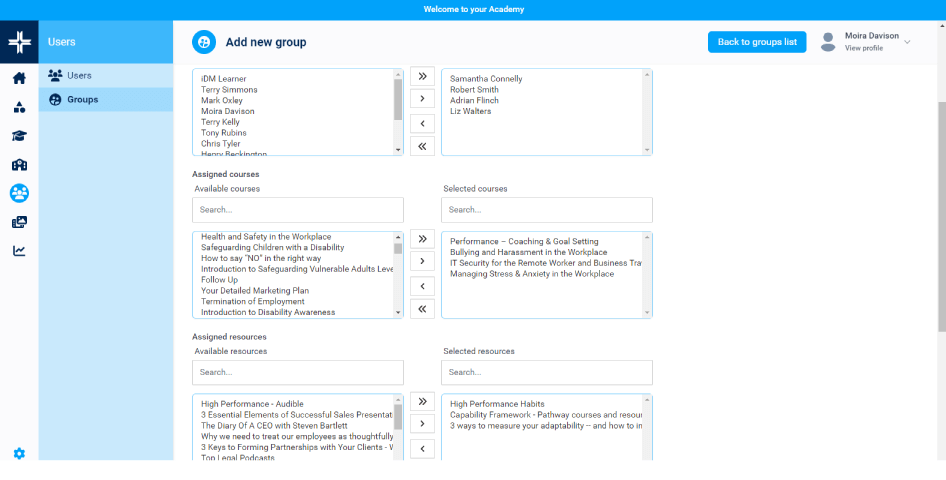This screenshot has width=946, height=480.
Task: Click the media gallery icon in sidebar
Action: pos(19,222)
